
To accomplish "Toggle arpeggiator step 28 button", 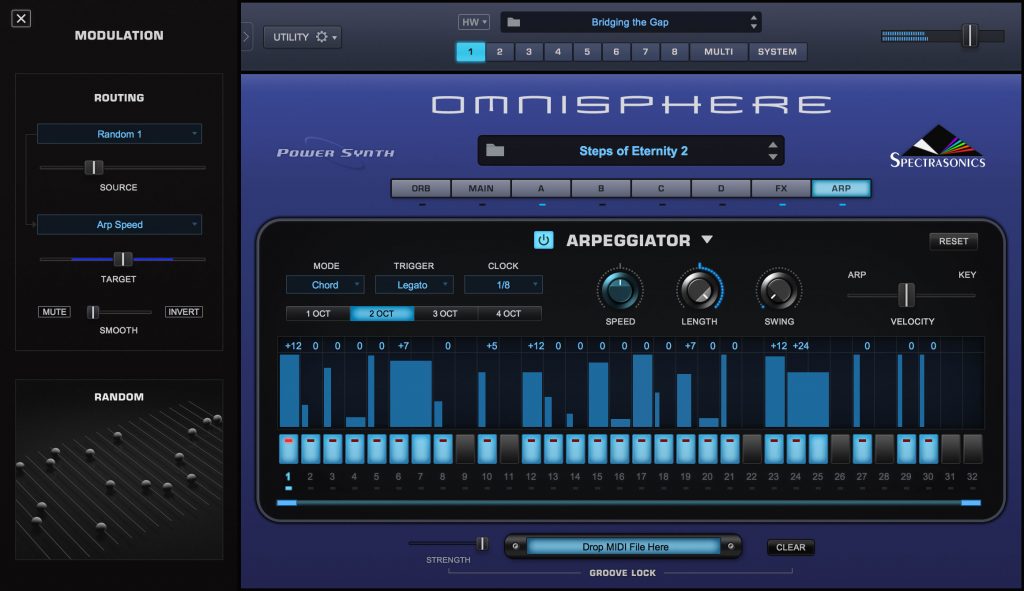I will coord(884,449).
